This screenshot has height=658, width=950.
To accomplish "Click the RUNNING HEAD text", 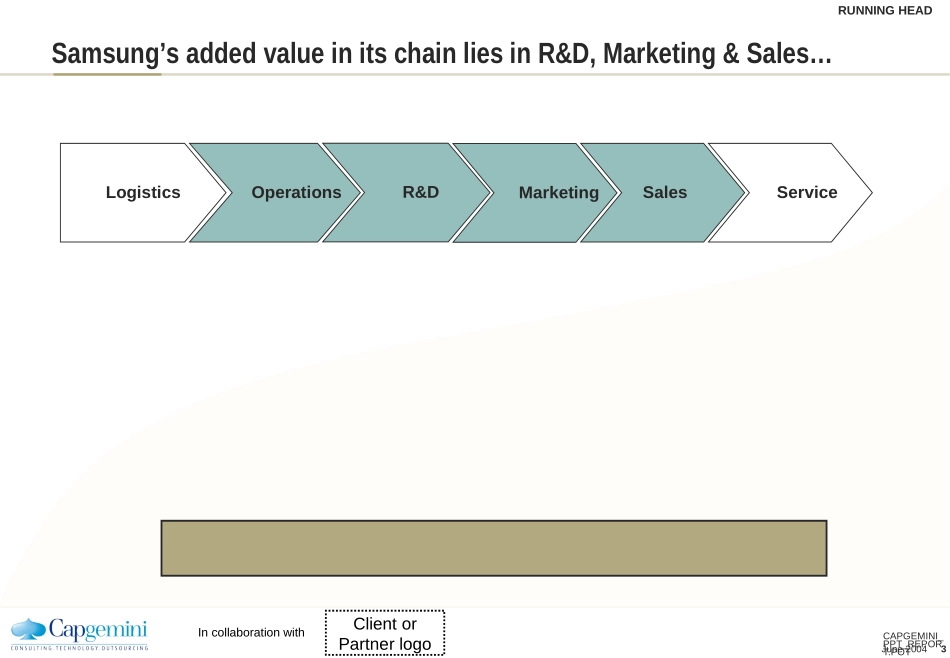I will [x=885, y=10].
